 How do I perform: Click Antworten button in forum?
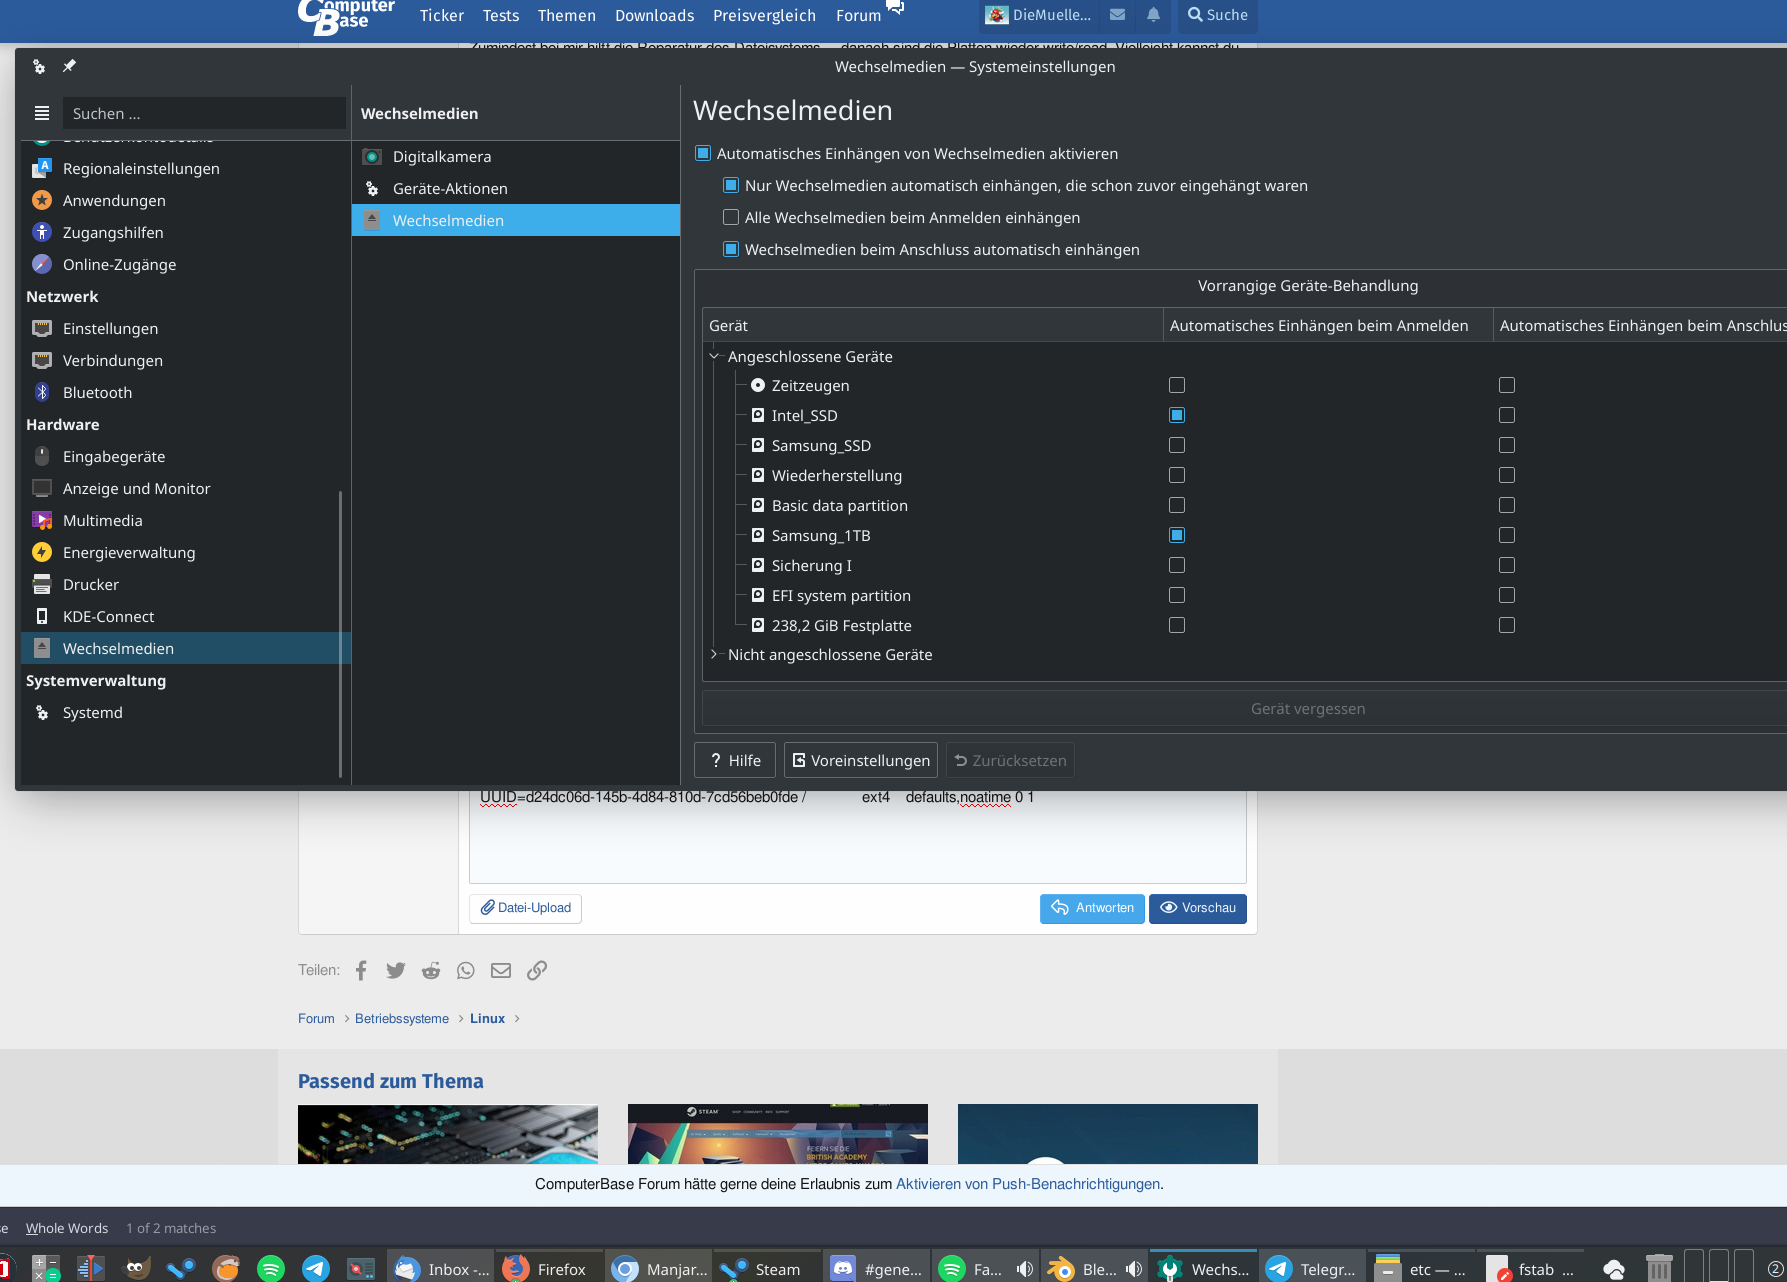pyautogui.click(x=1092, y=908)
